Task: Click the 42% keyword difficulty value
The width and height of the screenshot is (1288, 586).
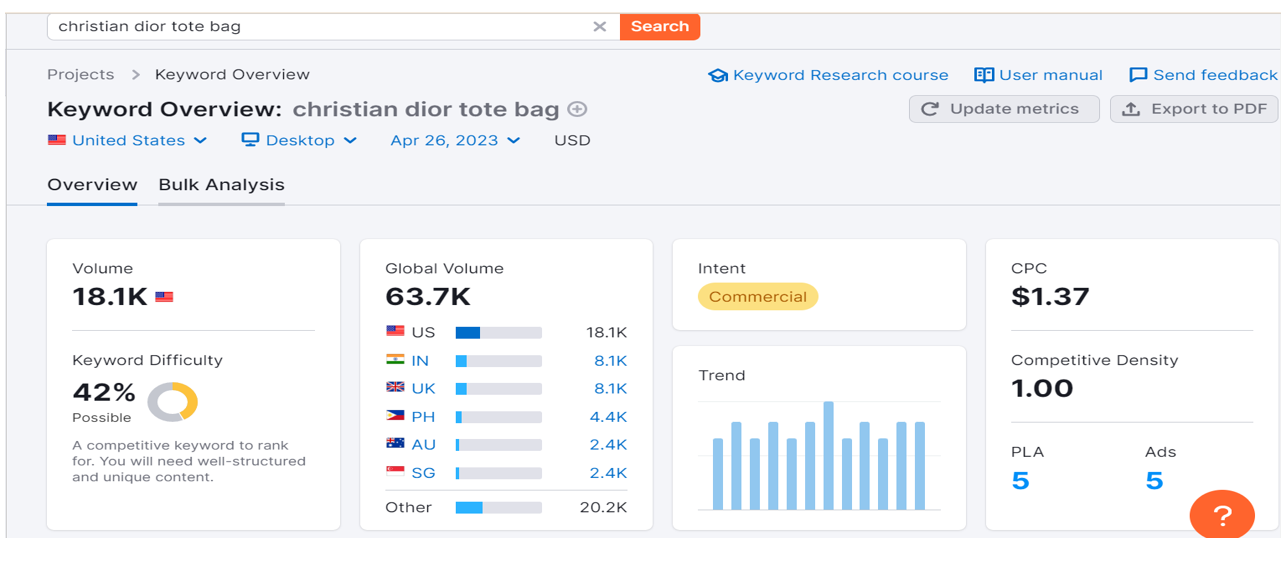Action: pos(104,392)
